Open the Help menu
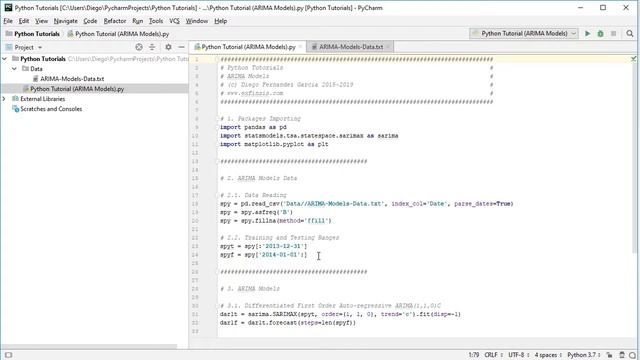Screen dimensions: 640x360 pyautogui.click(x=220, y=21)
